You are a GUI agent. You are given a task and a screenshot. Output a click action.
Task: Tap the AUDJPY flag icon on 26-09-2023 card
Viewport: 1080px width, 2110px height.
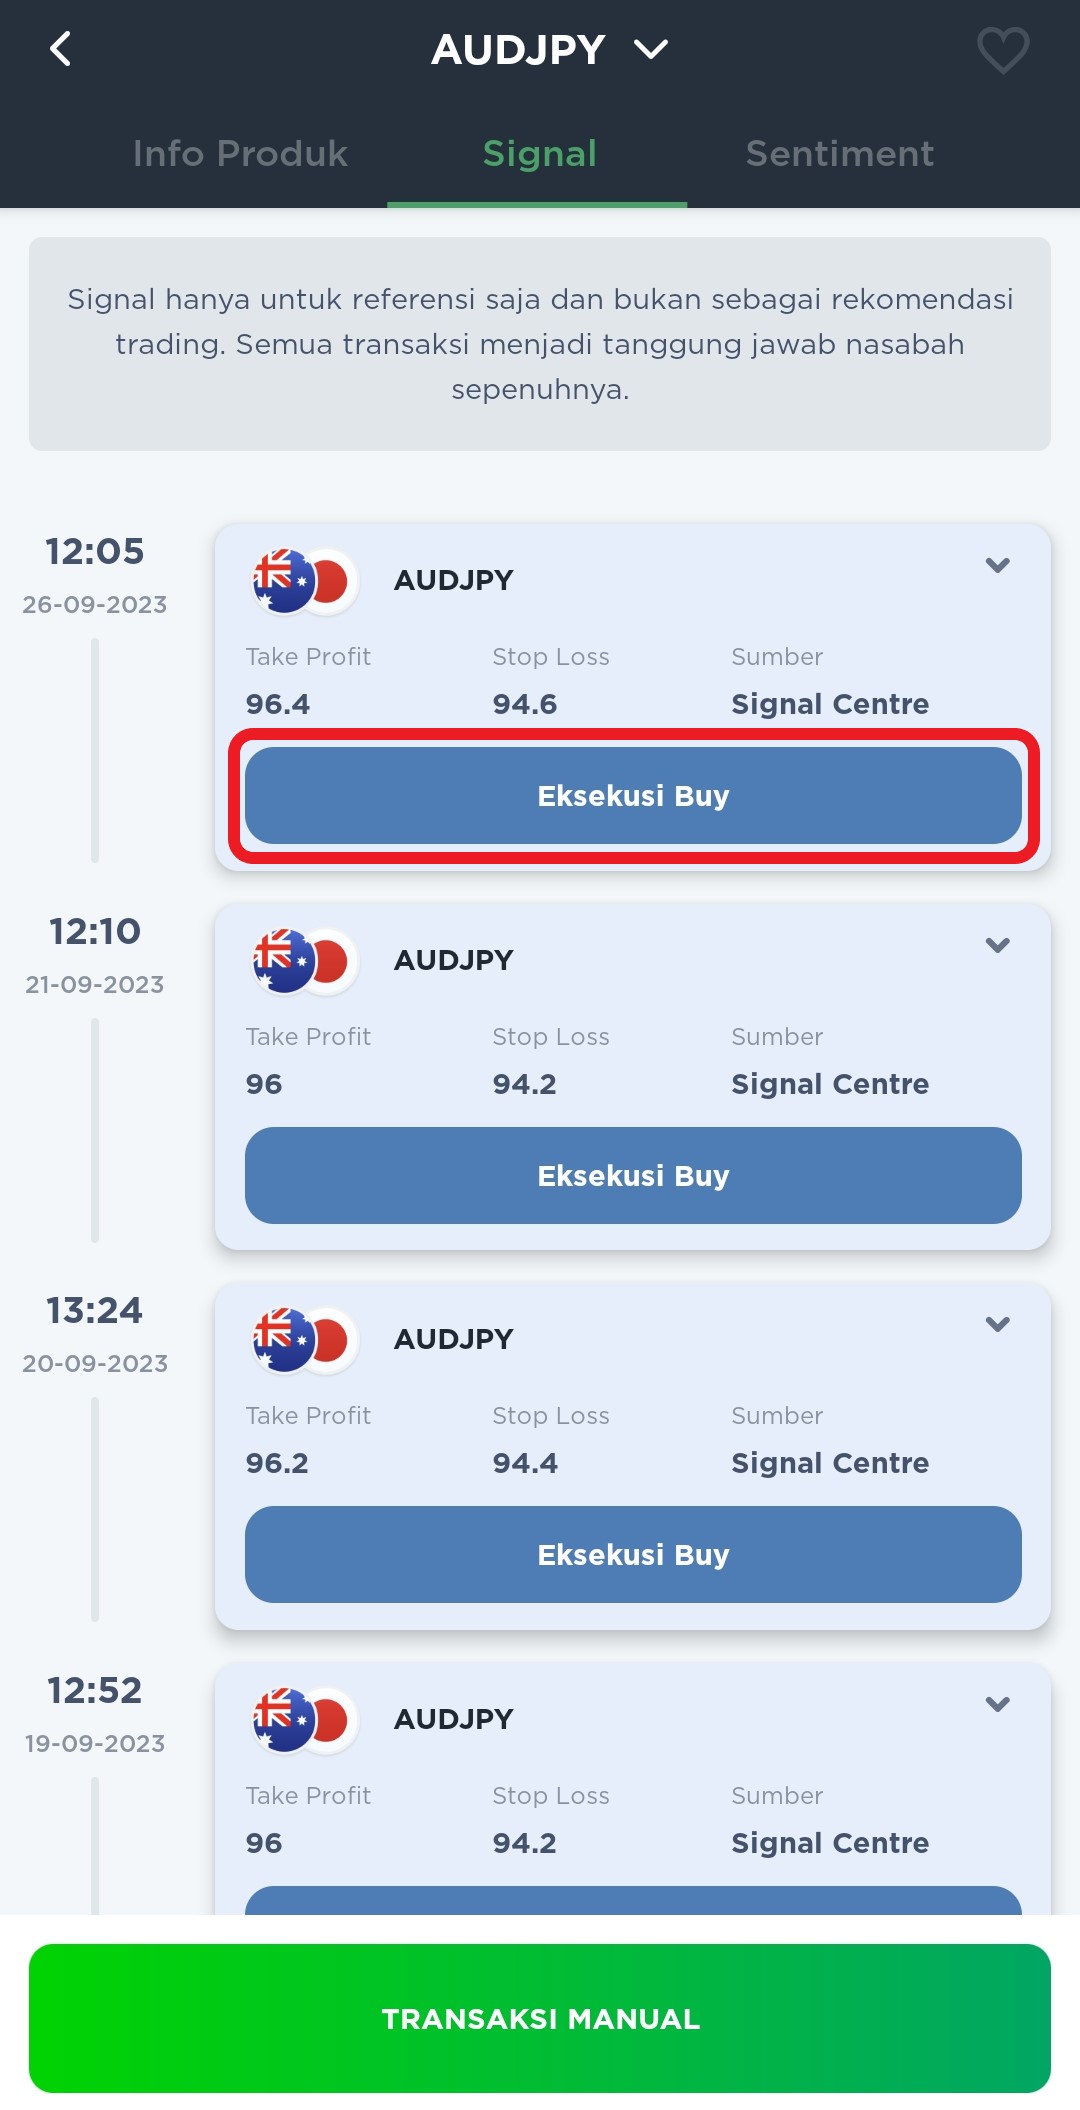tap(304, 581)
